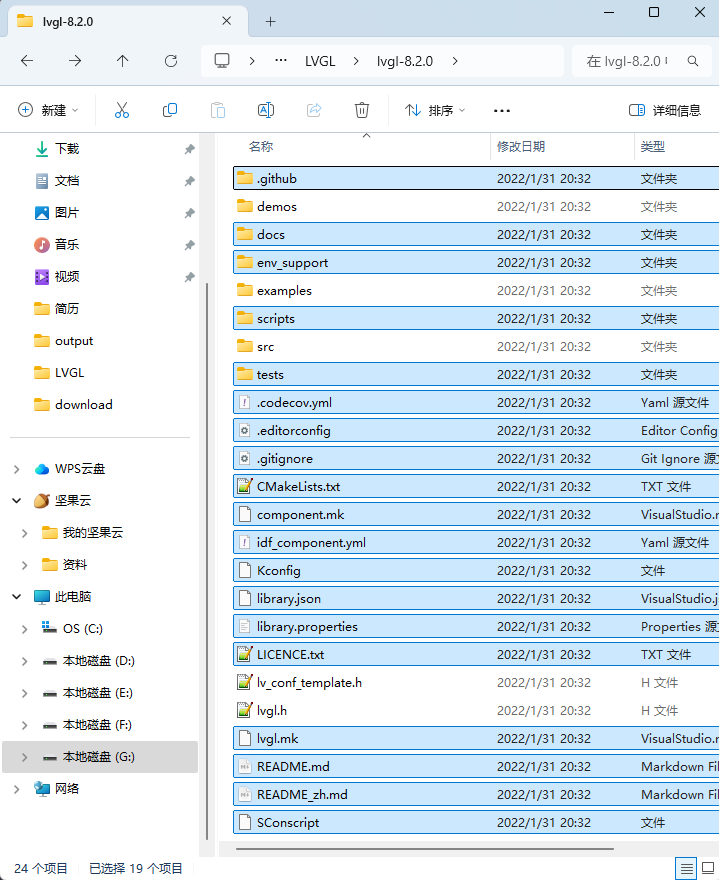Click the Copy icon in toolbar
This screenshot has height=880, width=719.
(170, 110)
